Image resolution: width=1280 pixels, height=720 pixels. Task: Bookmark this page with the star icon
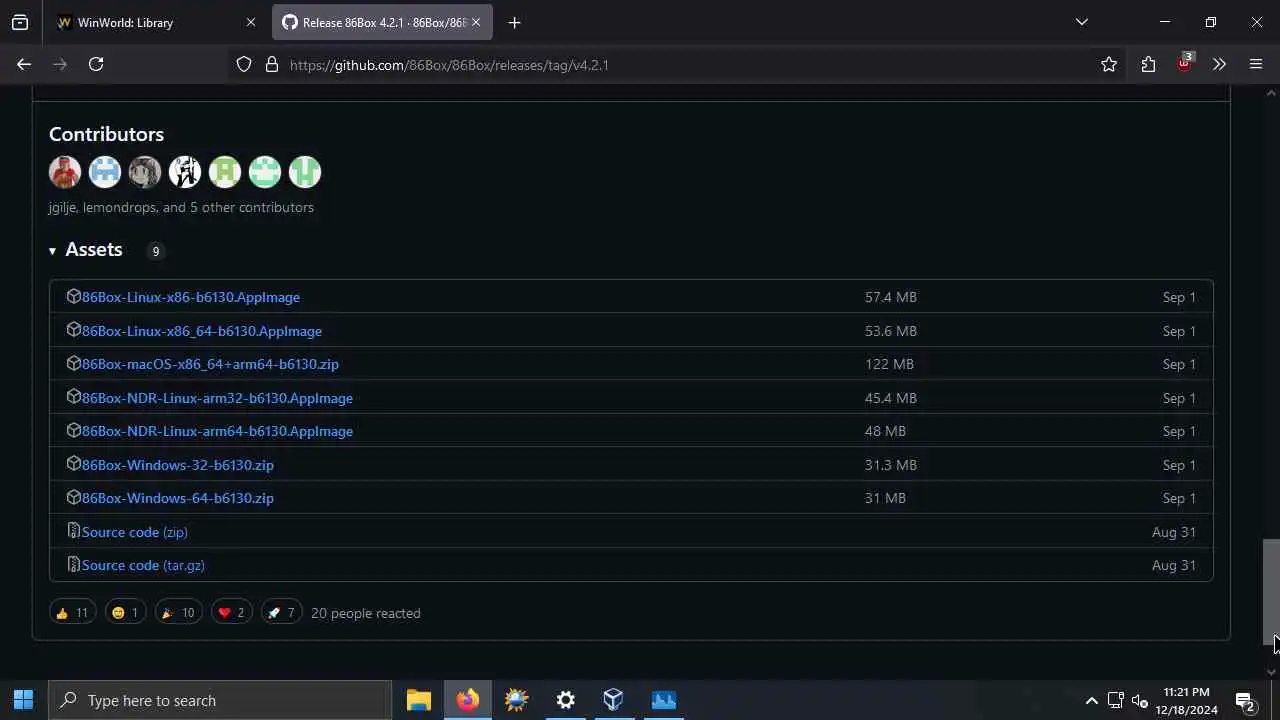coord(1109,65)
